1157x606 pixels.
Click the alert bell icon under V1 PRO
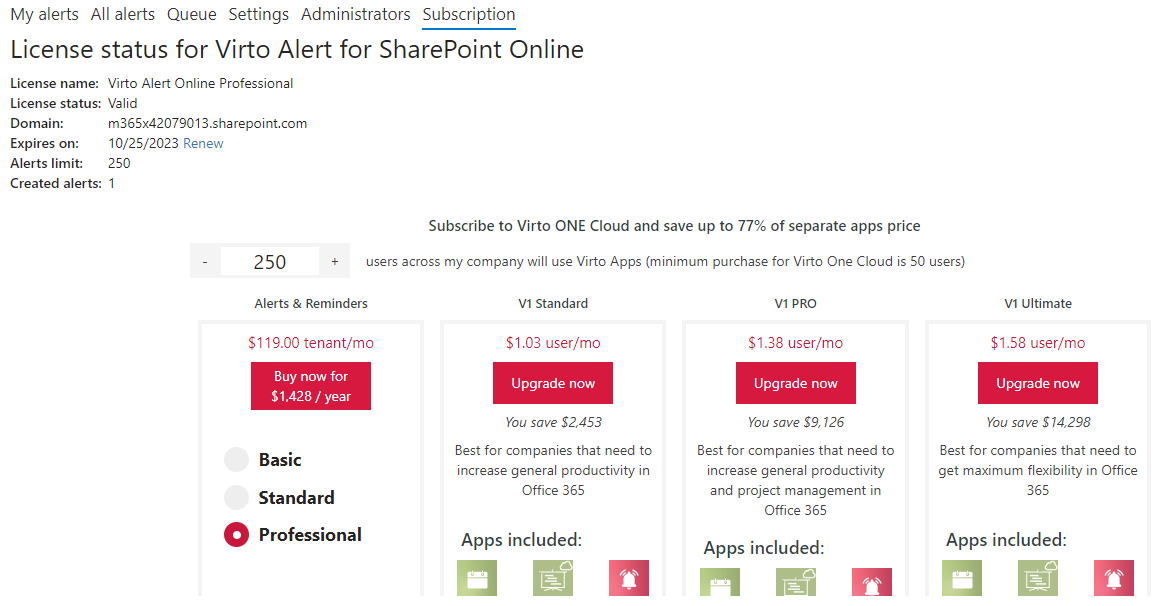click(x=871, y=586)
